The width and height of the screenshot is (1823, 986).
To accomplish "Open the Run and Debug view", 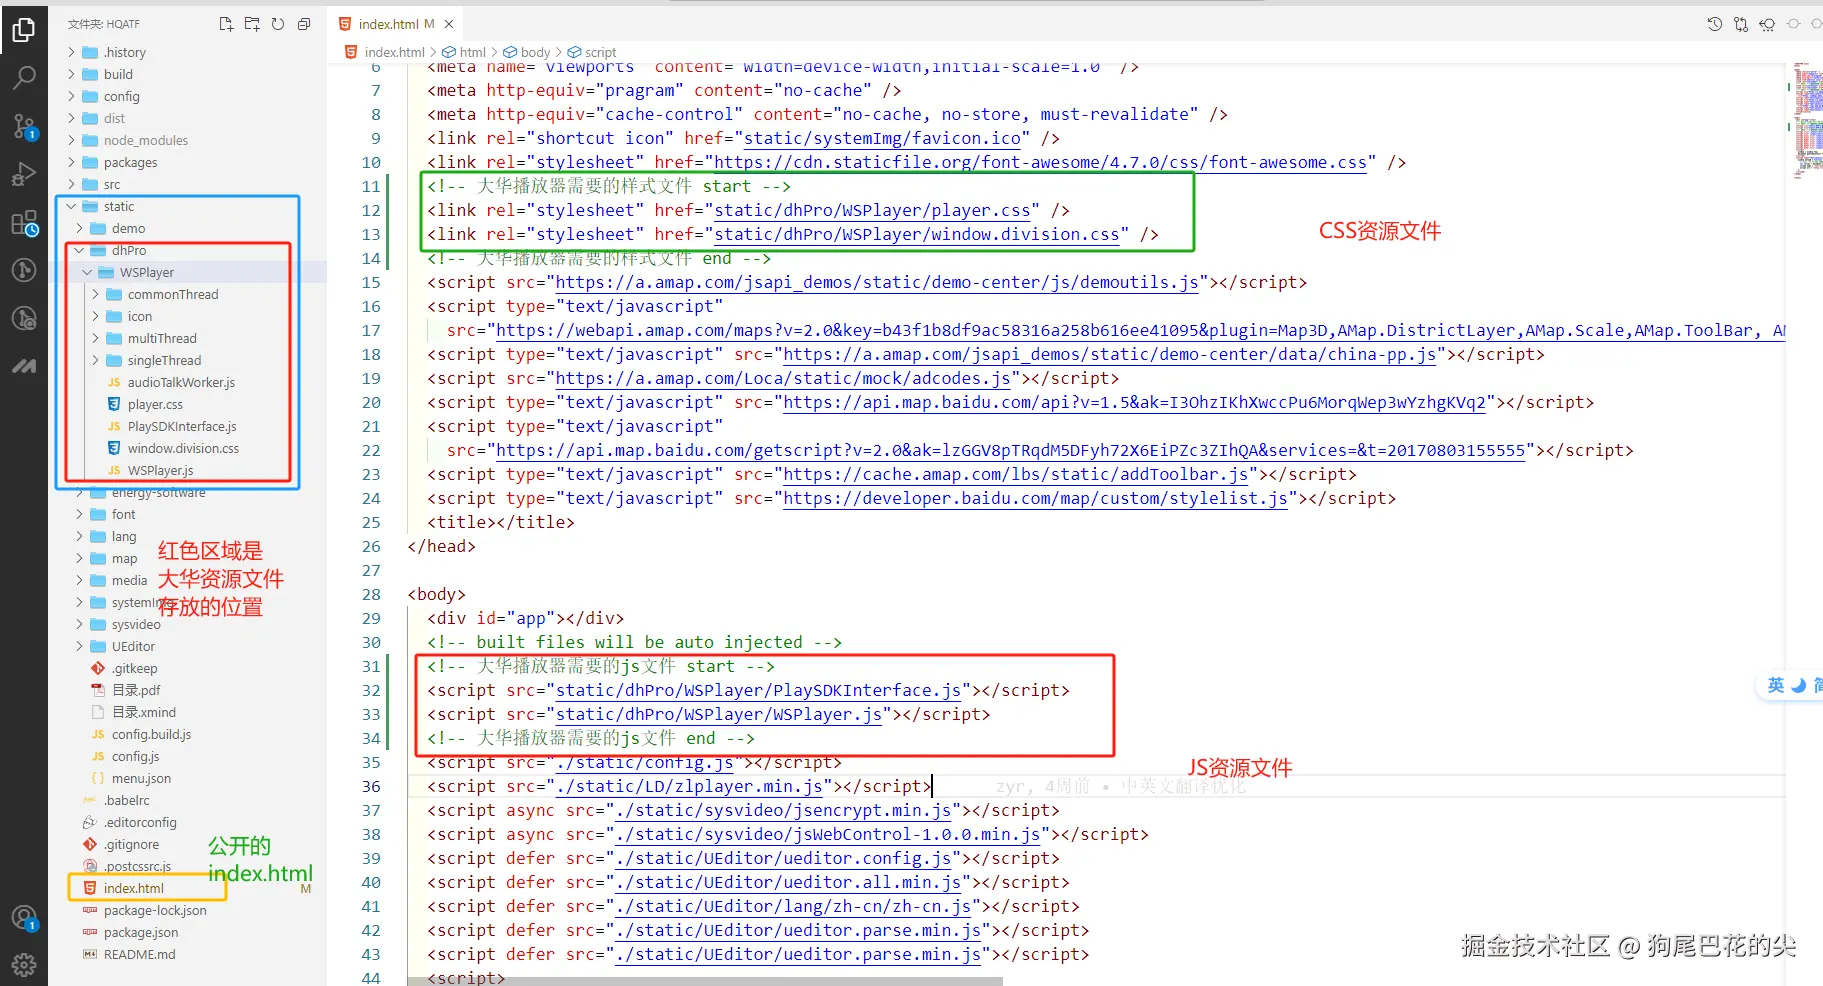I will (x=24, y=174).
